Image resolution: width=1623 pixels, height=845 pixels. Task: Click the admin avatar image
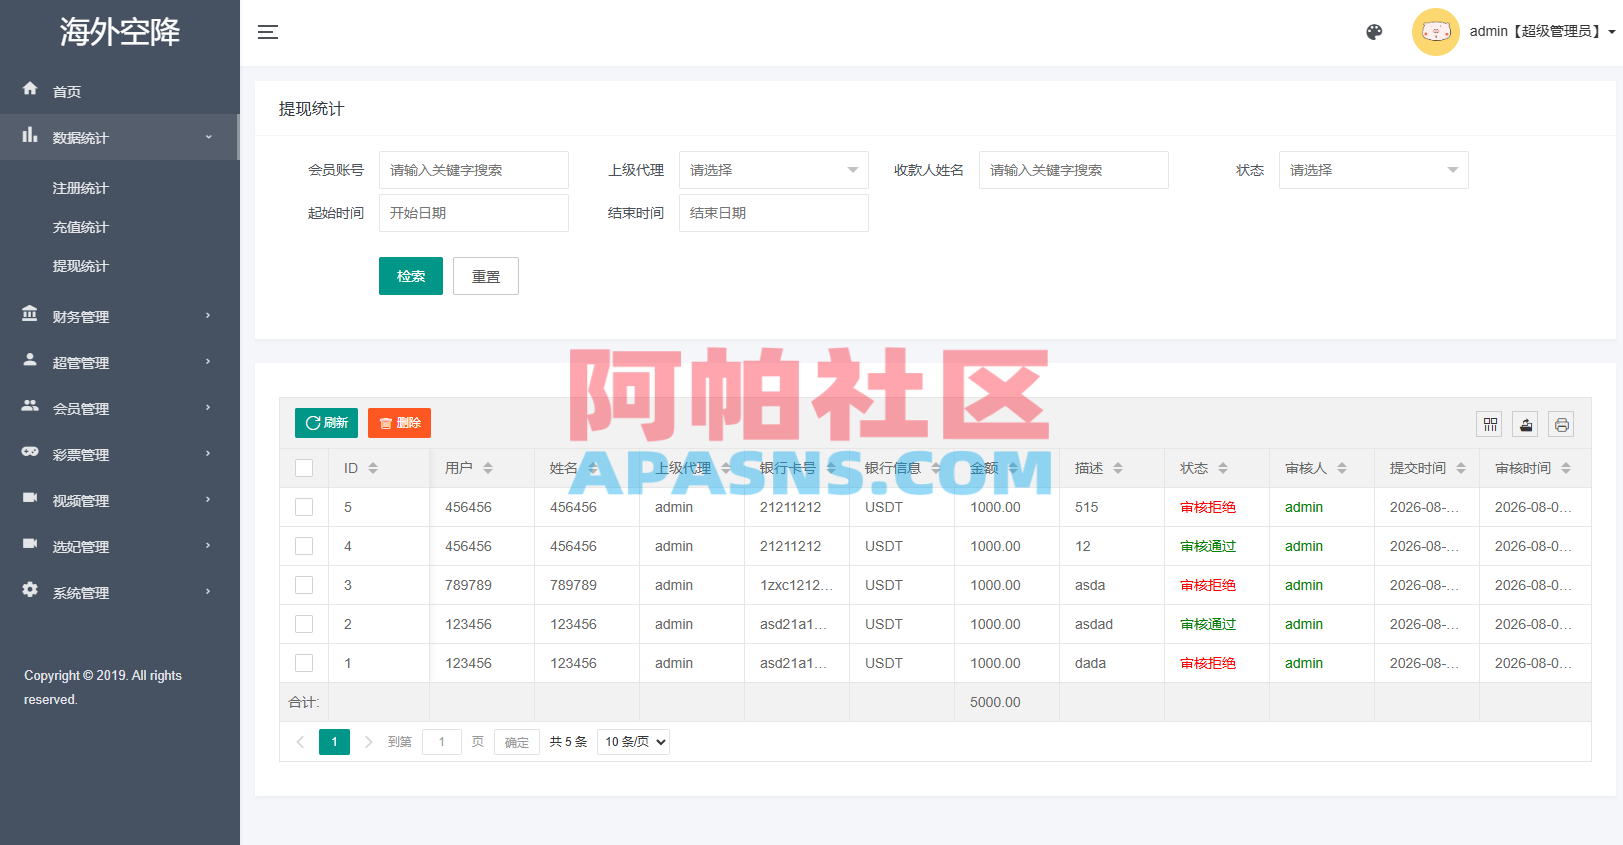[1436, 32]
